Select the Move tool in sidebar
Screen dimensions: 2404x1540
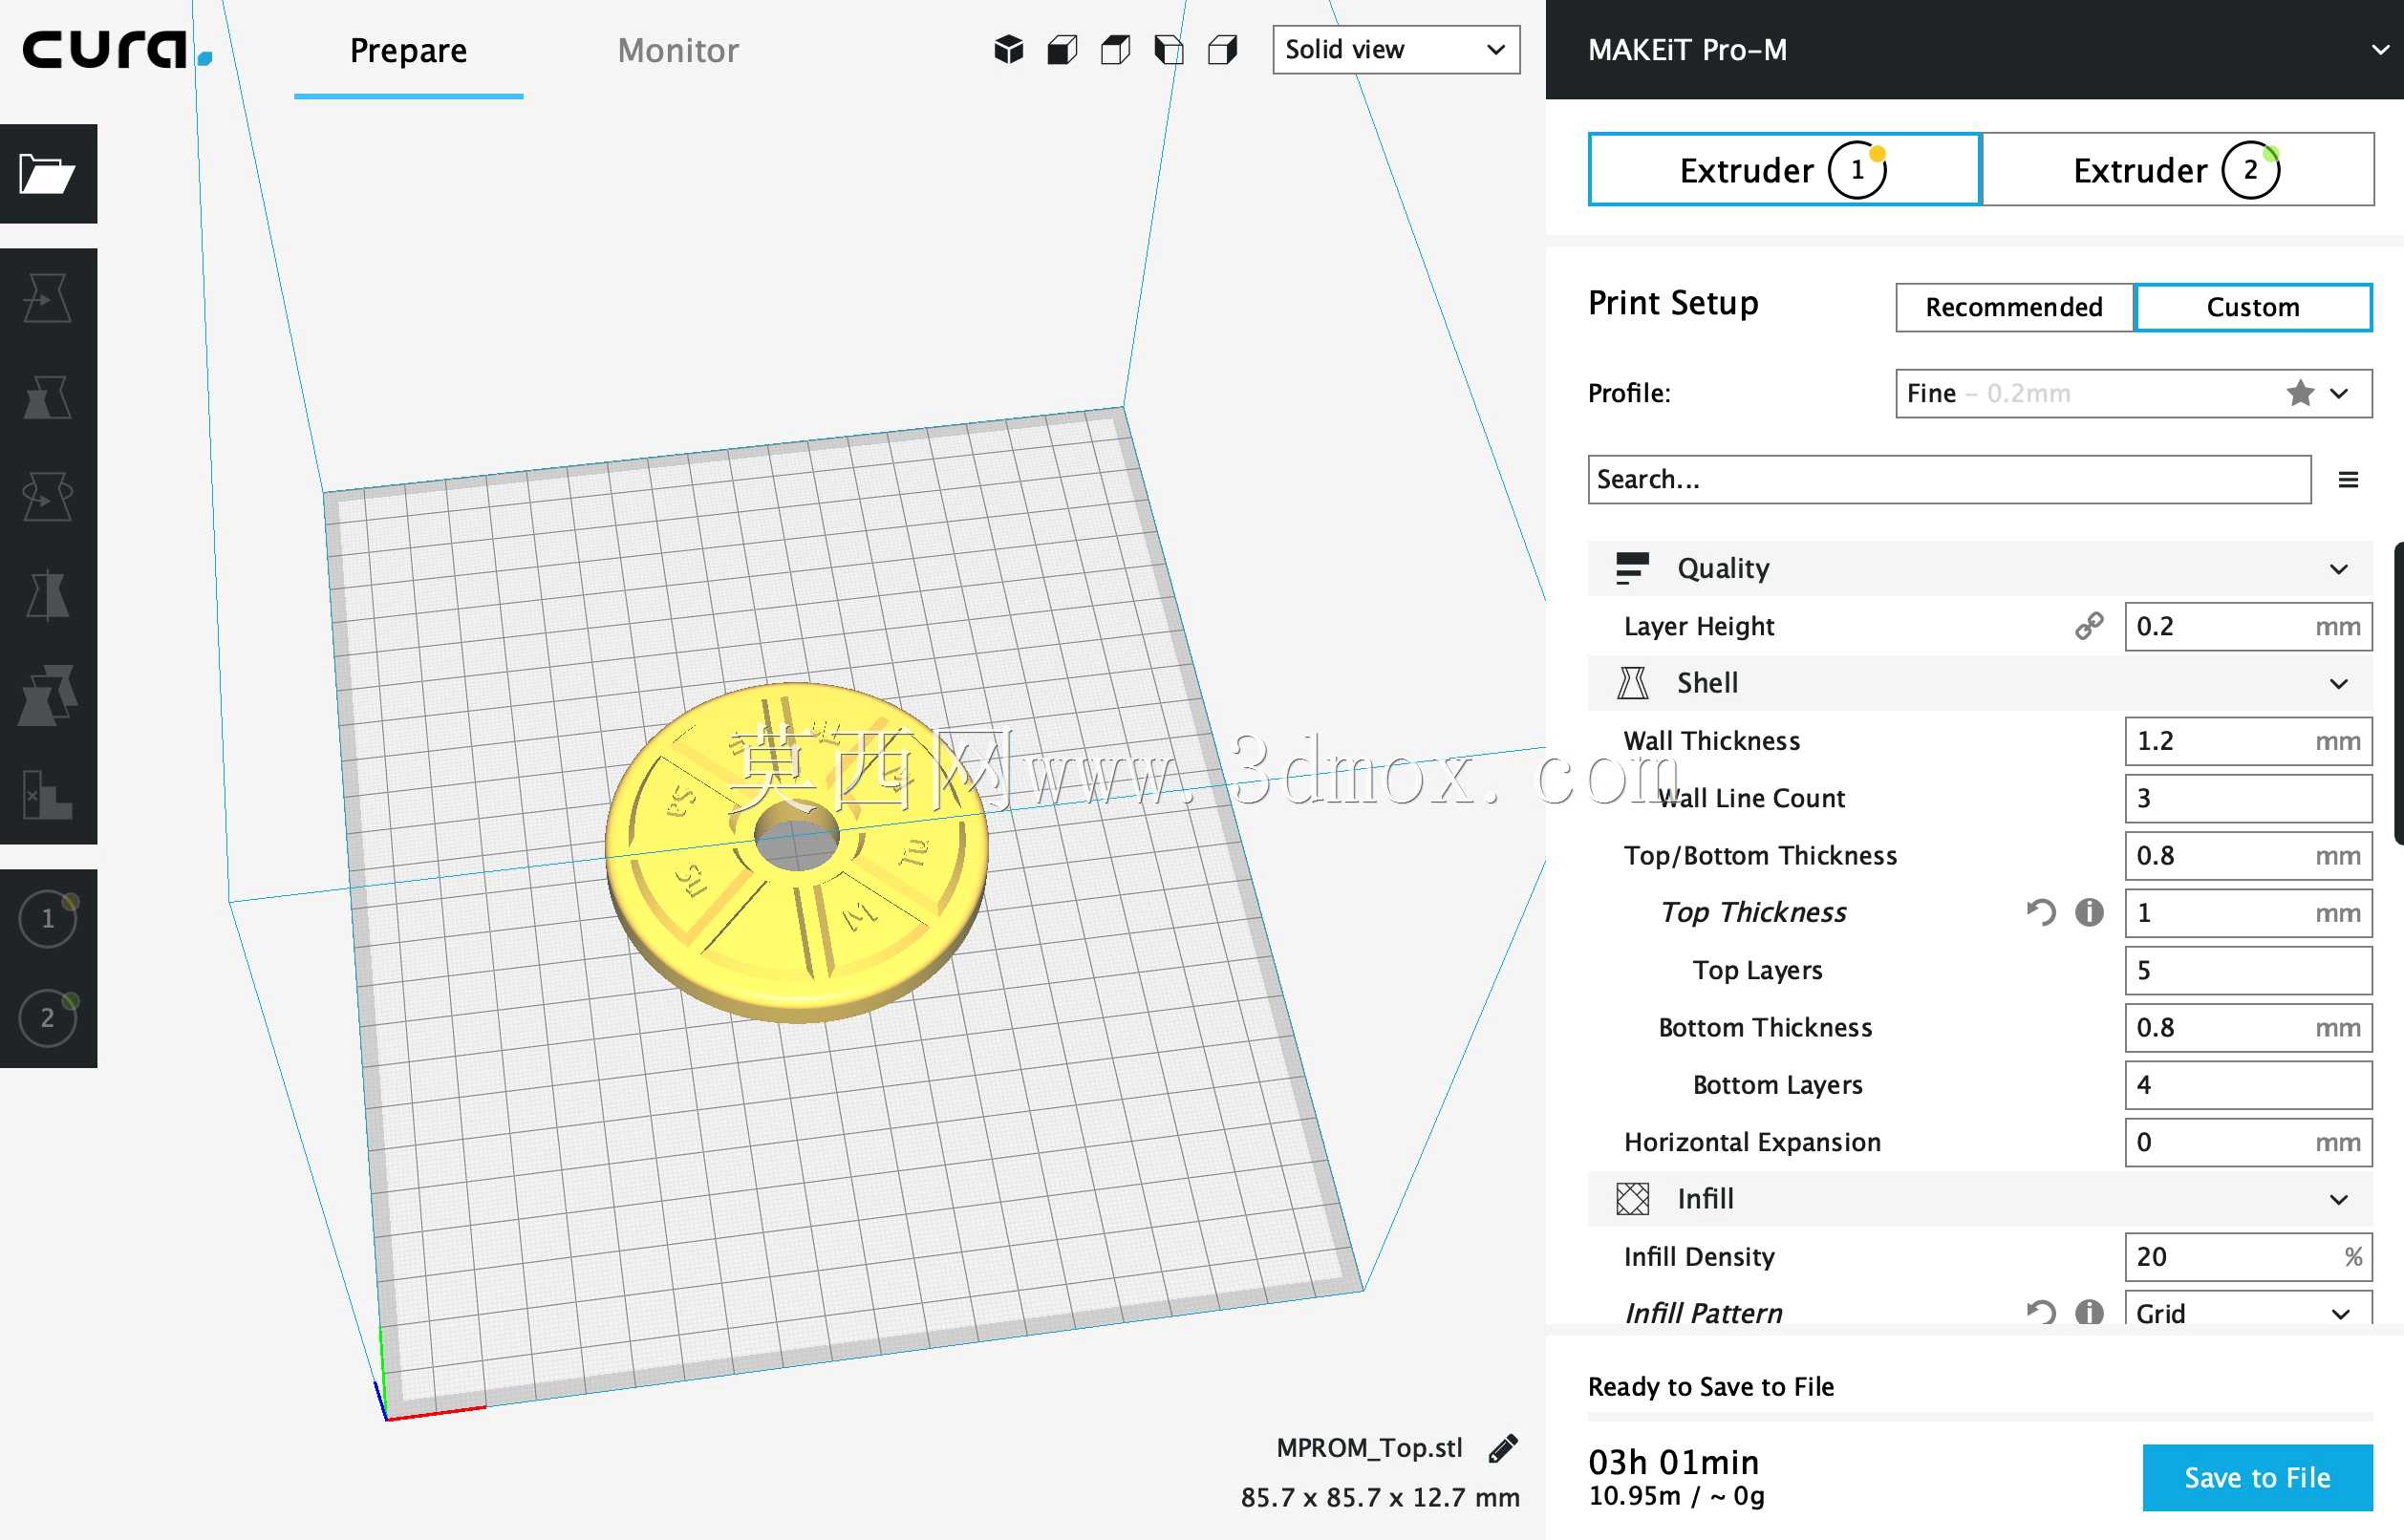click(48, 298)
